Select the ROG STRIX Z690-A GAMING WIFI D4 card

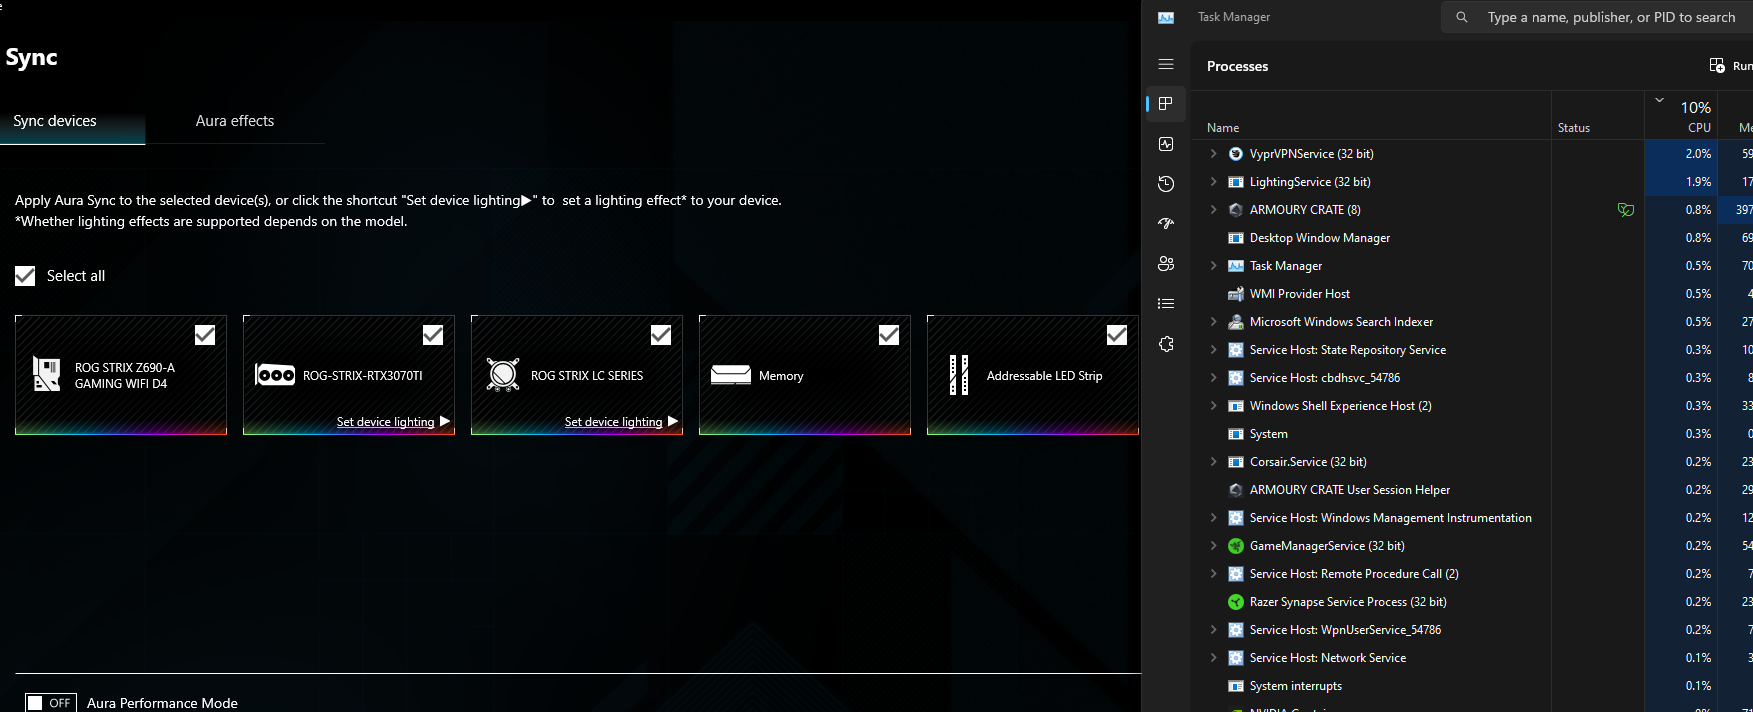pos(121,375)
